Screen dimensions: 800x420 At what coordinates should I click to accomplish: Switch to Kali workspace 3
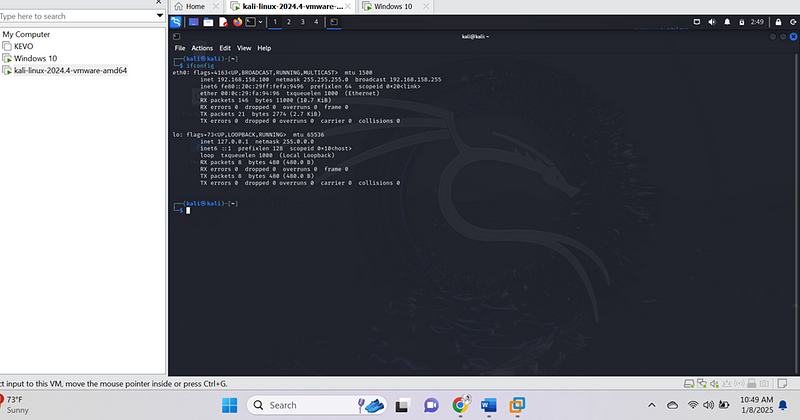point(303,22)
